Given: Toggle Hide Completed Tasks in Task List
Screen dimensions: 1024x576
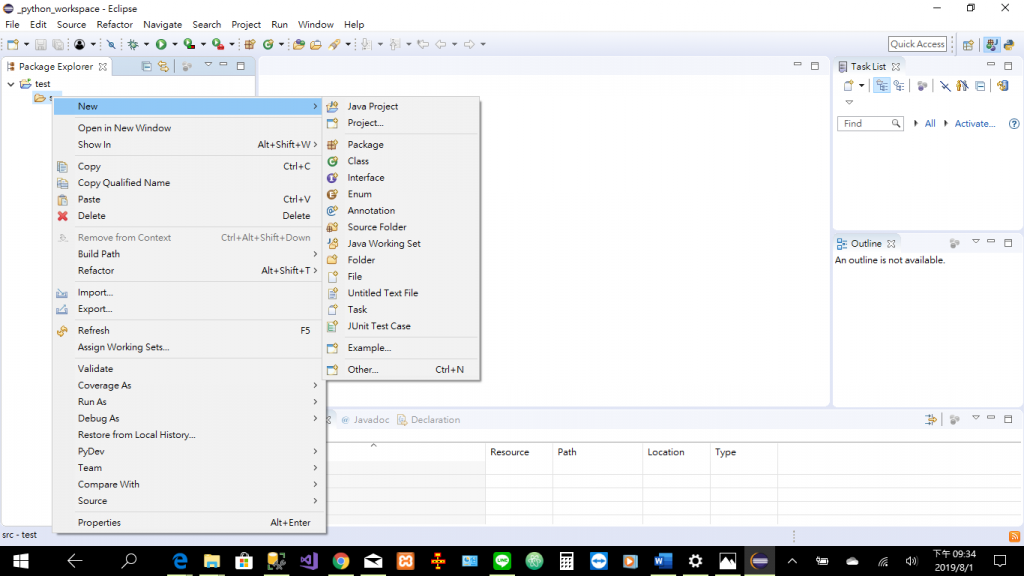Looking at the screenshot, I should click(x=945, y=86).
